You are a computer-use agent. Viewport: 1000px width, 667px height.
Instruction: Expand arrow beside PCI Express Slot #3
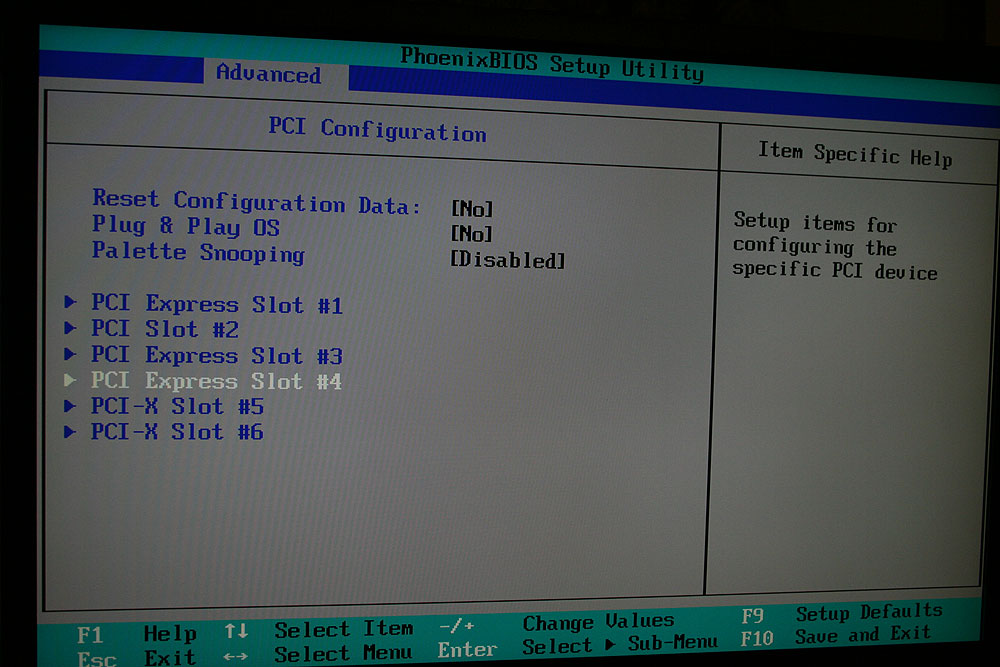coord(70,353)
